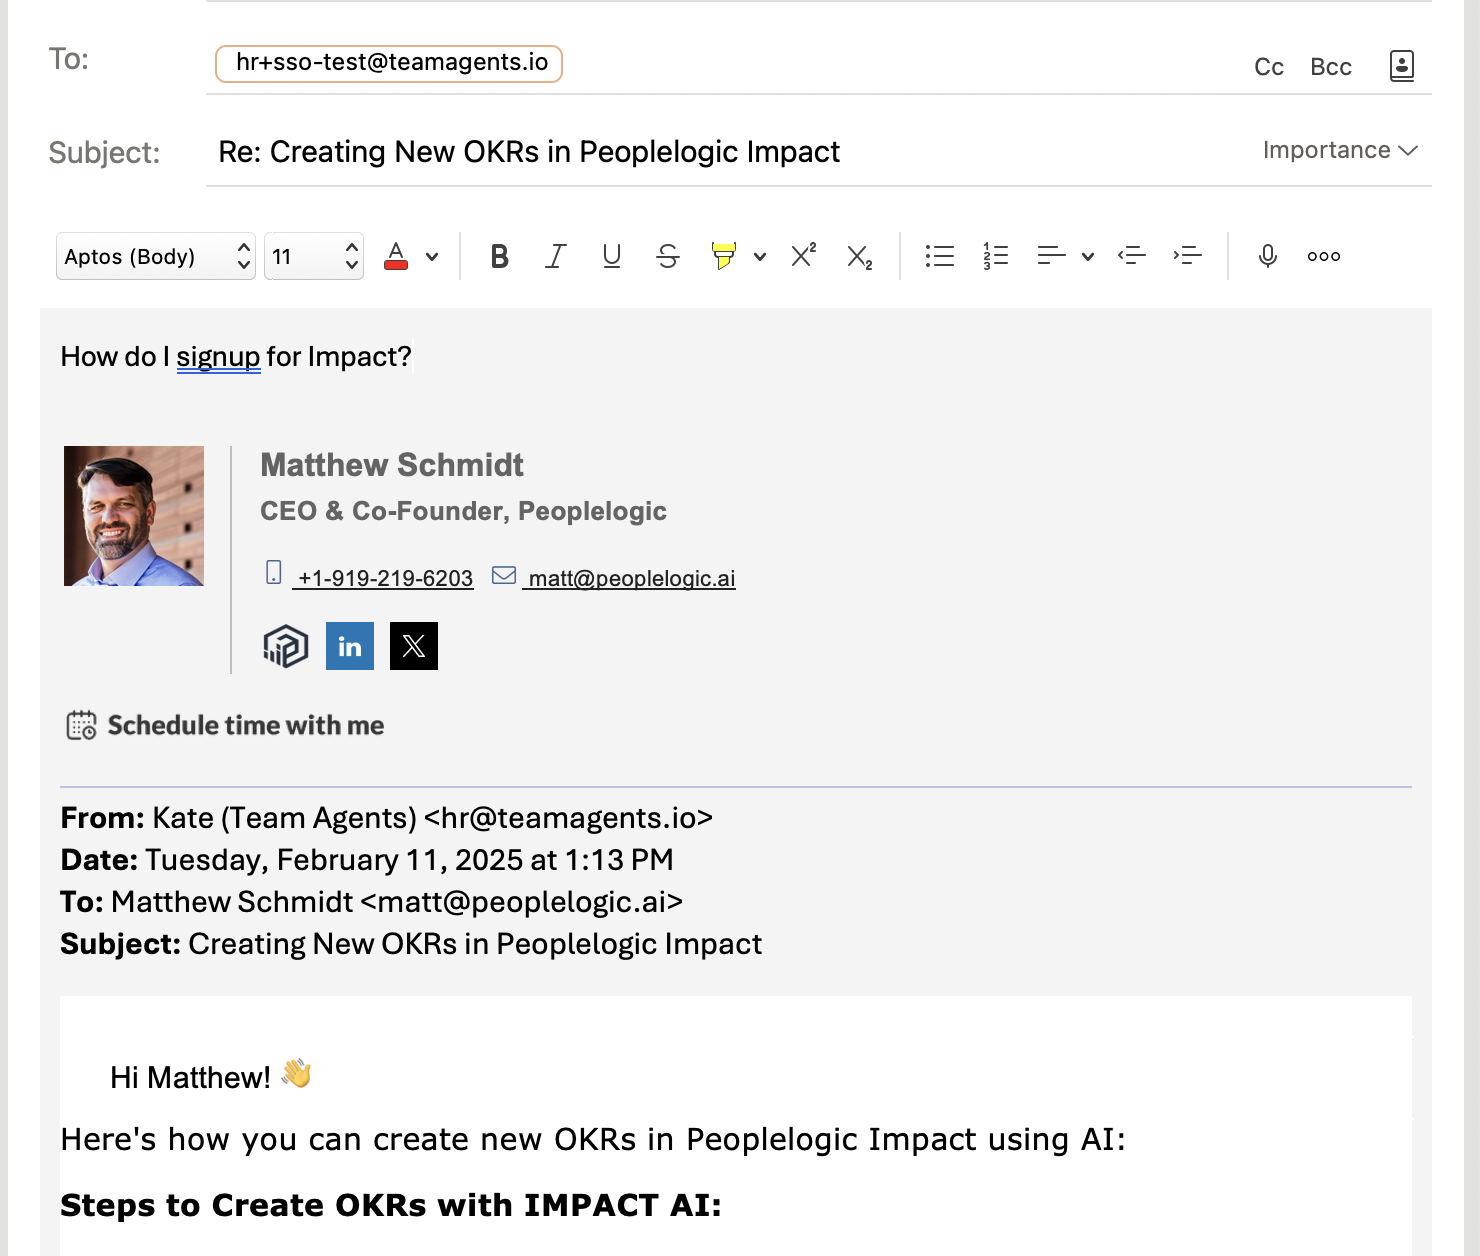Toggle strikethrough formatting
Screen dimensions: 1480x1256
pyautogui.click(x=668, y=257)
